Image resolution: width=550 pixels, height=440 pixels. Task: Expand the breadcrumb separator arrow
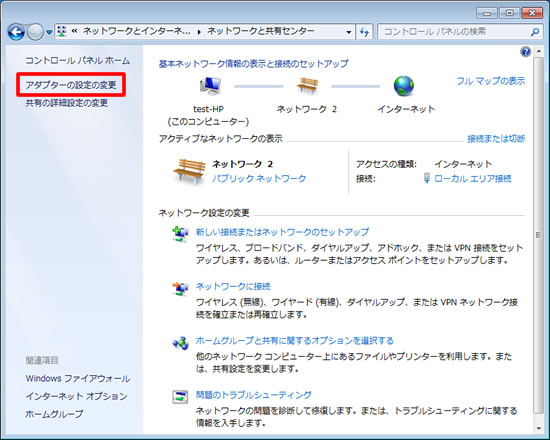pyautogui.click(x=199, y=32)
